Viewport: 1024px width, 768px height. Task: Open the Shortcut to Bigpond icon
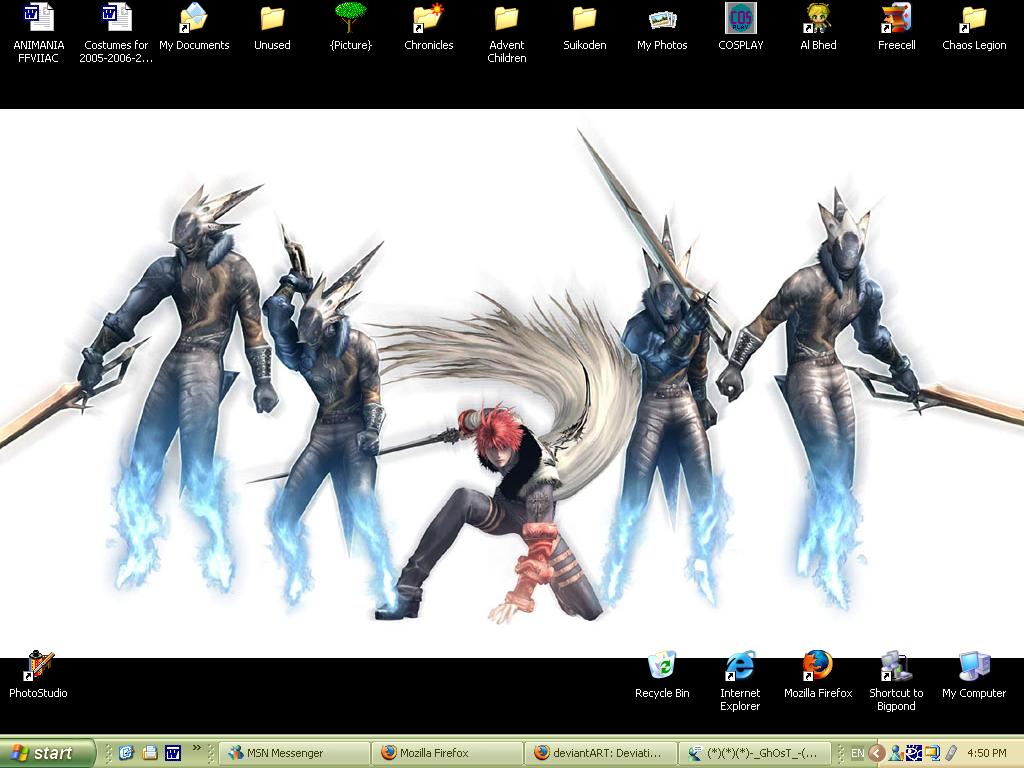[x=895, y=666]
